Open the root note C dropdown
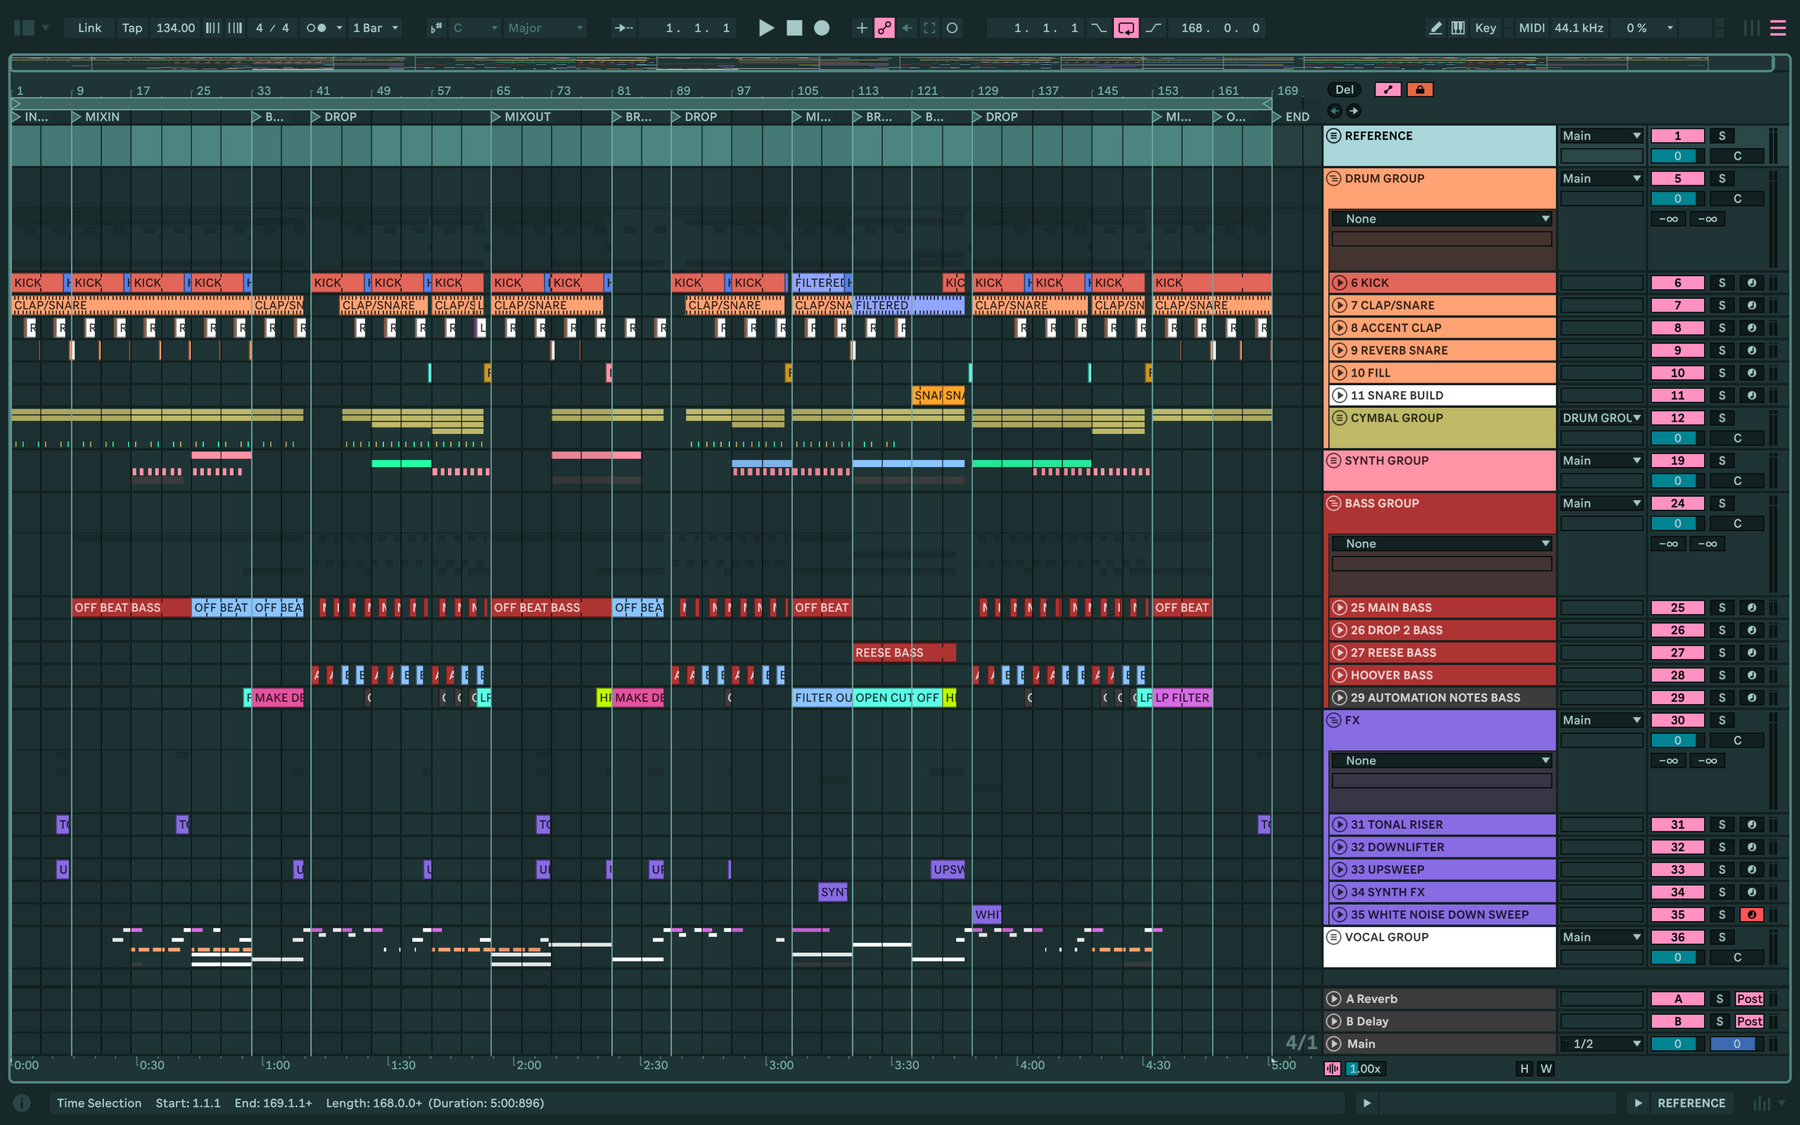The height and width of the screenshot is (1125, 1800). (x=475, y=28)
